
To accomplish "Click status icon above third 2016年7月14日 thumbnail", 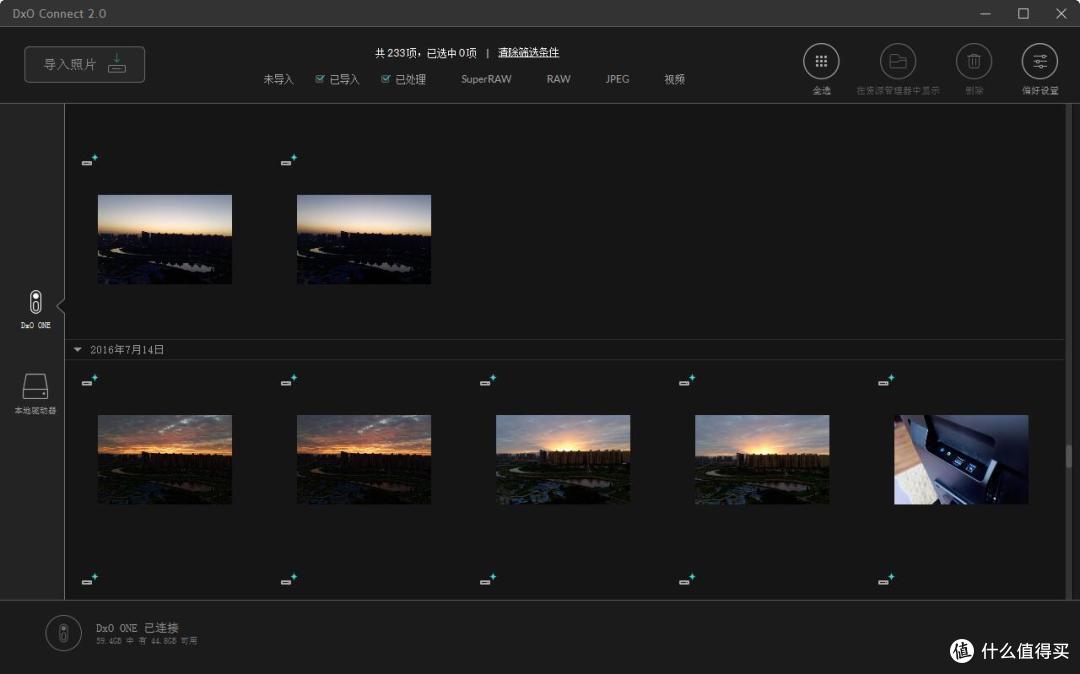I will (x=488, y=380).
